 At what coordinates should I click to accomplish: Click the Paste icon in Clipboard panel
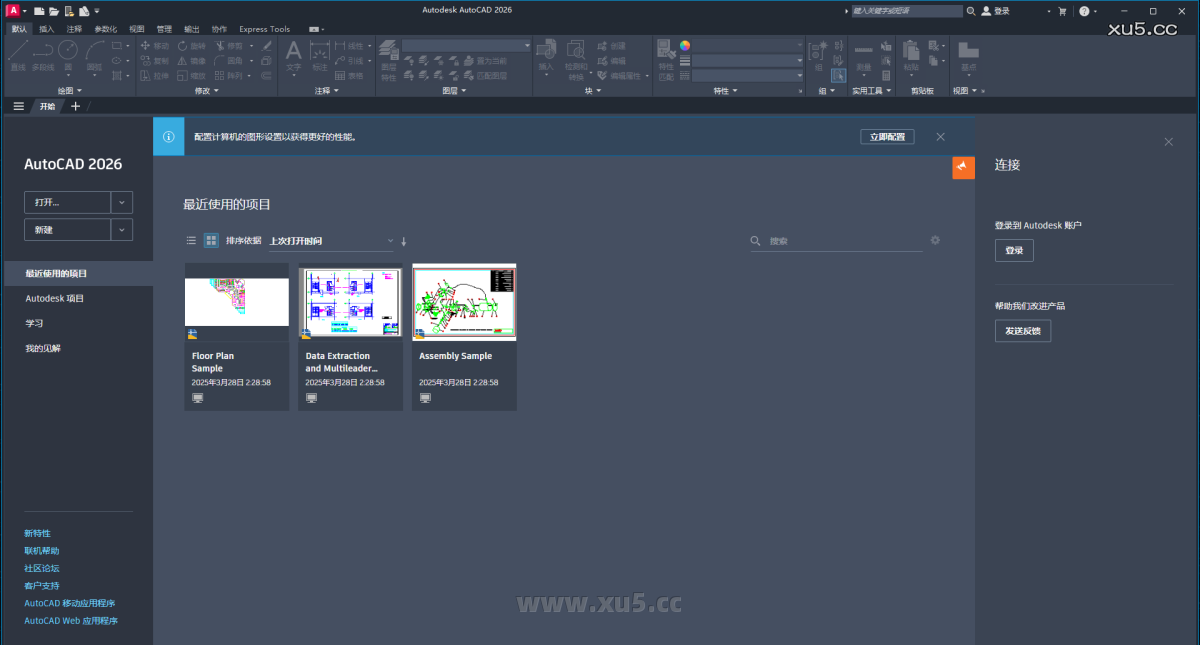[x=911, y=52]
